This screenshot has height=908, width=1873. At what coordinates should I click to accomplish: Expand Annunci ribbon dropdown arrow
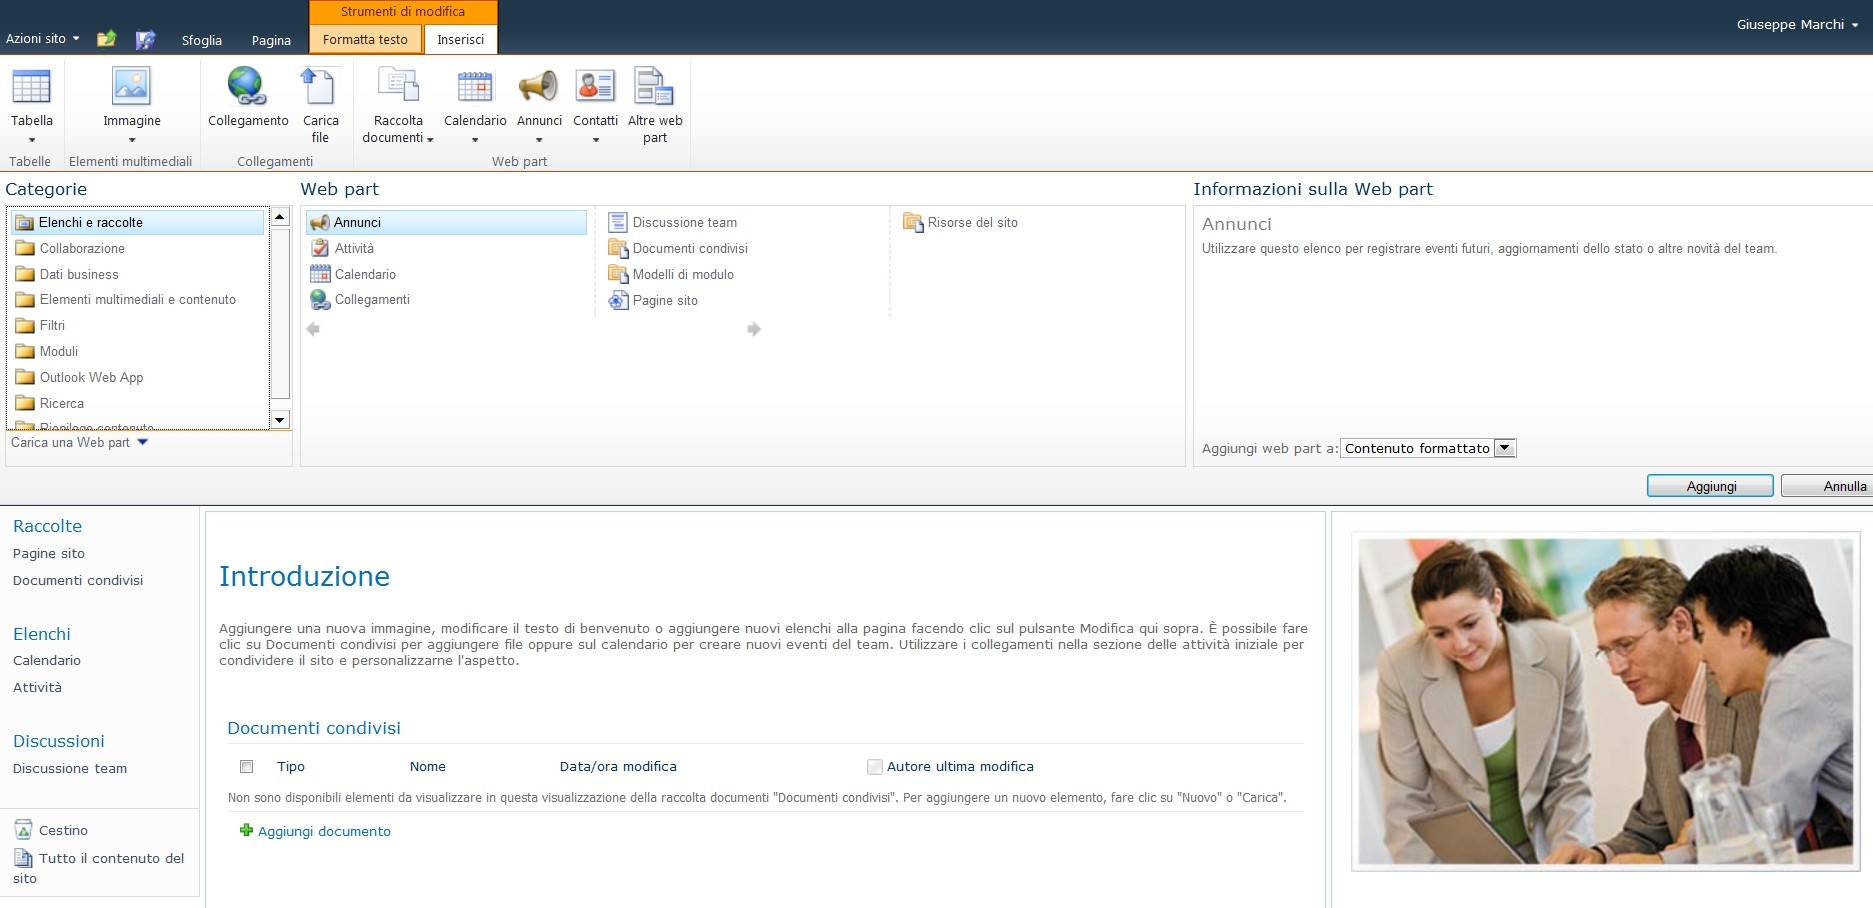539,140
